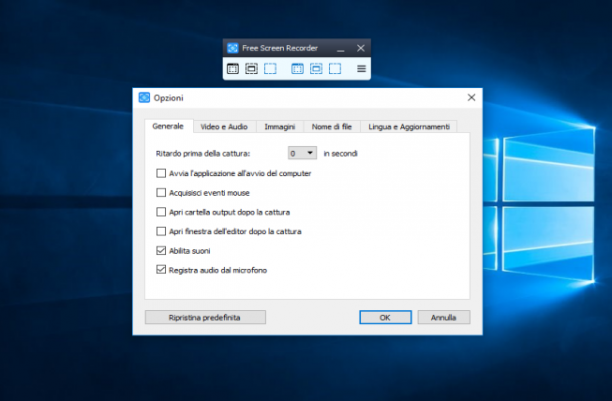The height and width of the screenshot is (401, 612).
Task: Select the Generale tab
Action: (168, 126)
